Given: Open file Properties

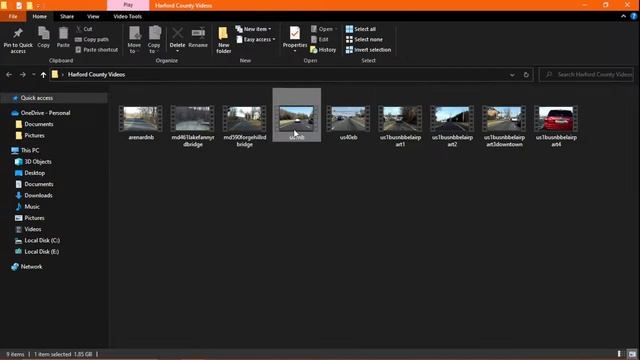Looking at the screenshot, I should coord(295,40).
